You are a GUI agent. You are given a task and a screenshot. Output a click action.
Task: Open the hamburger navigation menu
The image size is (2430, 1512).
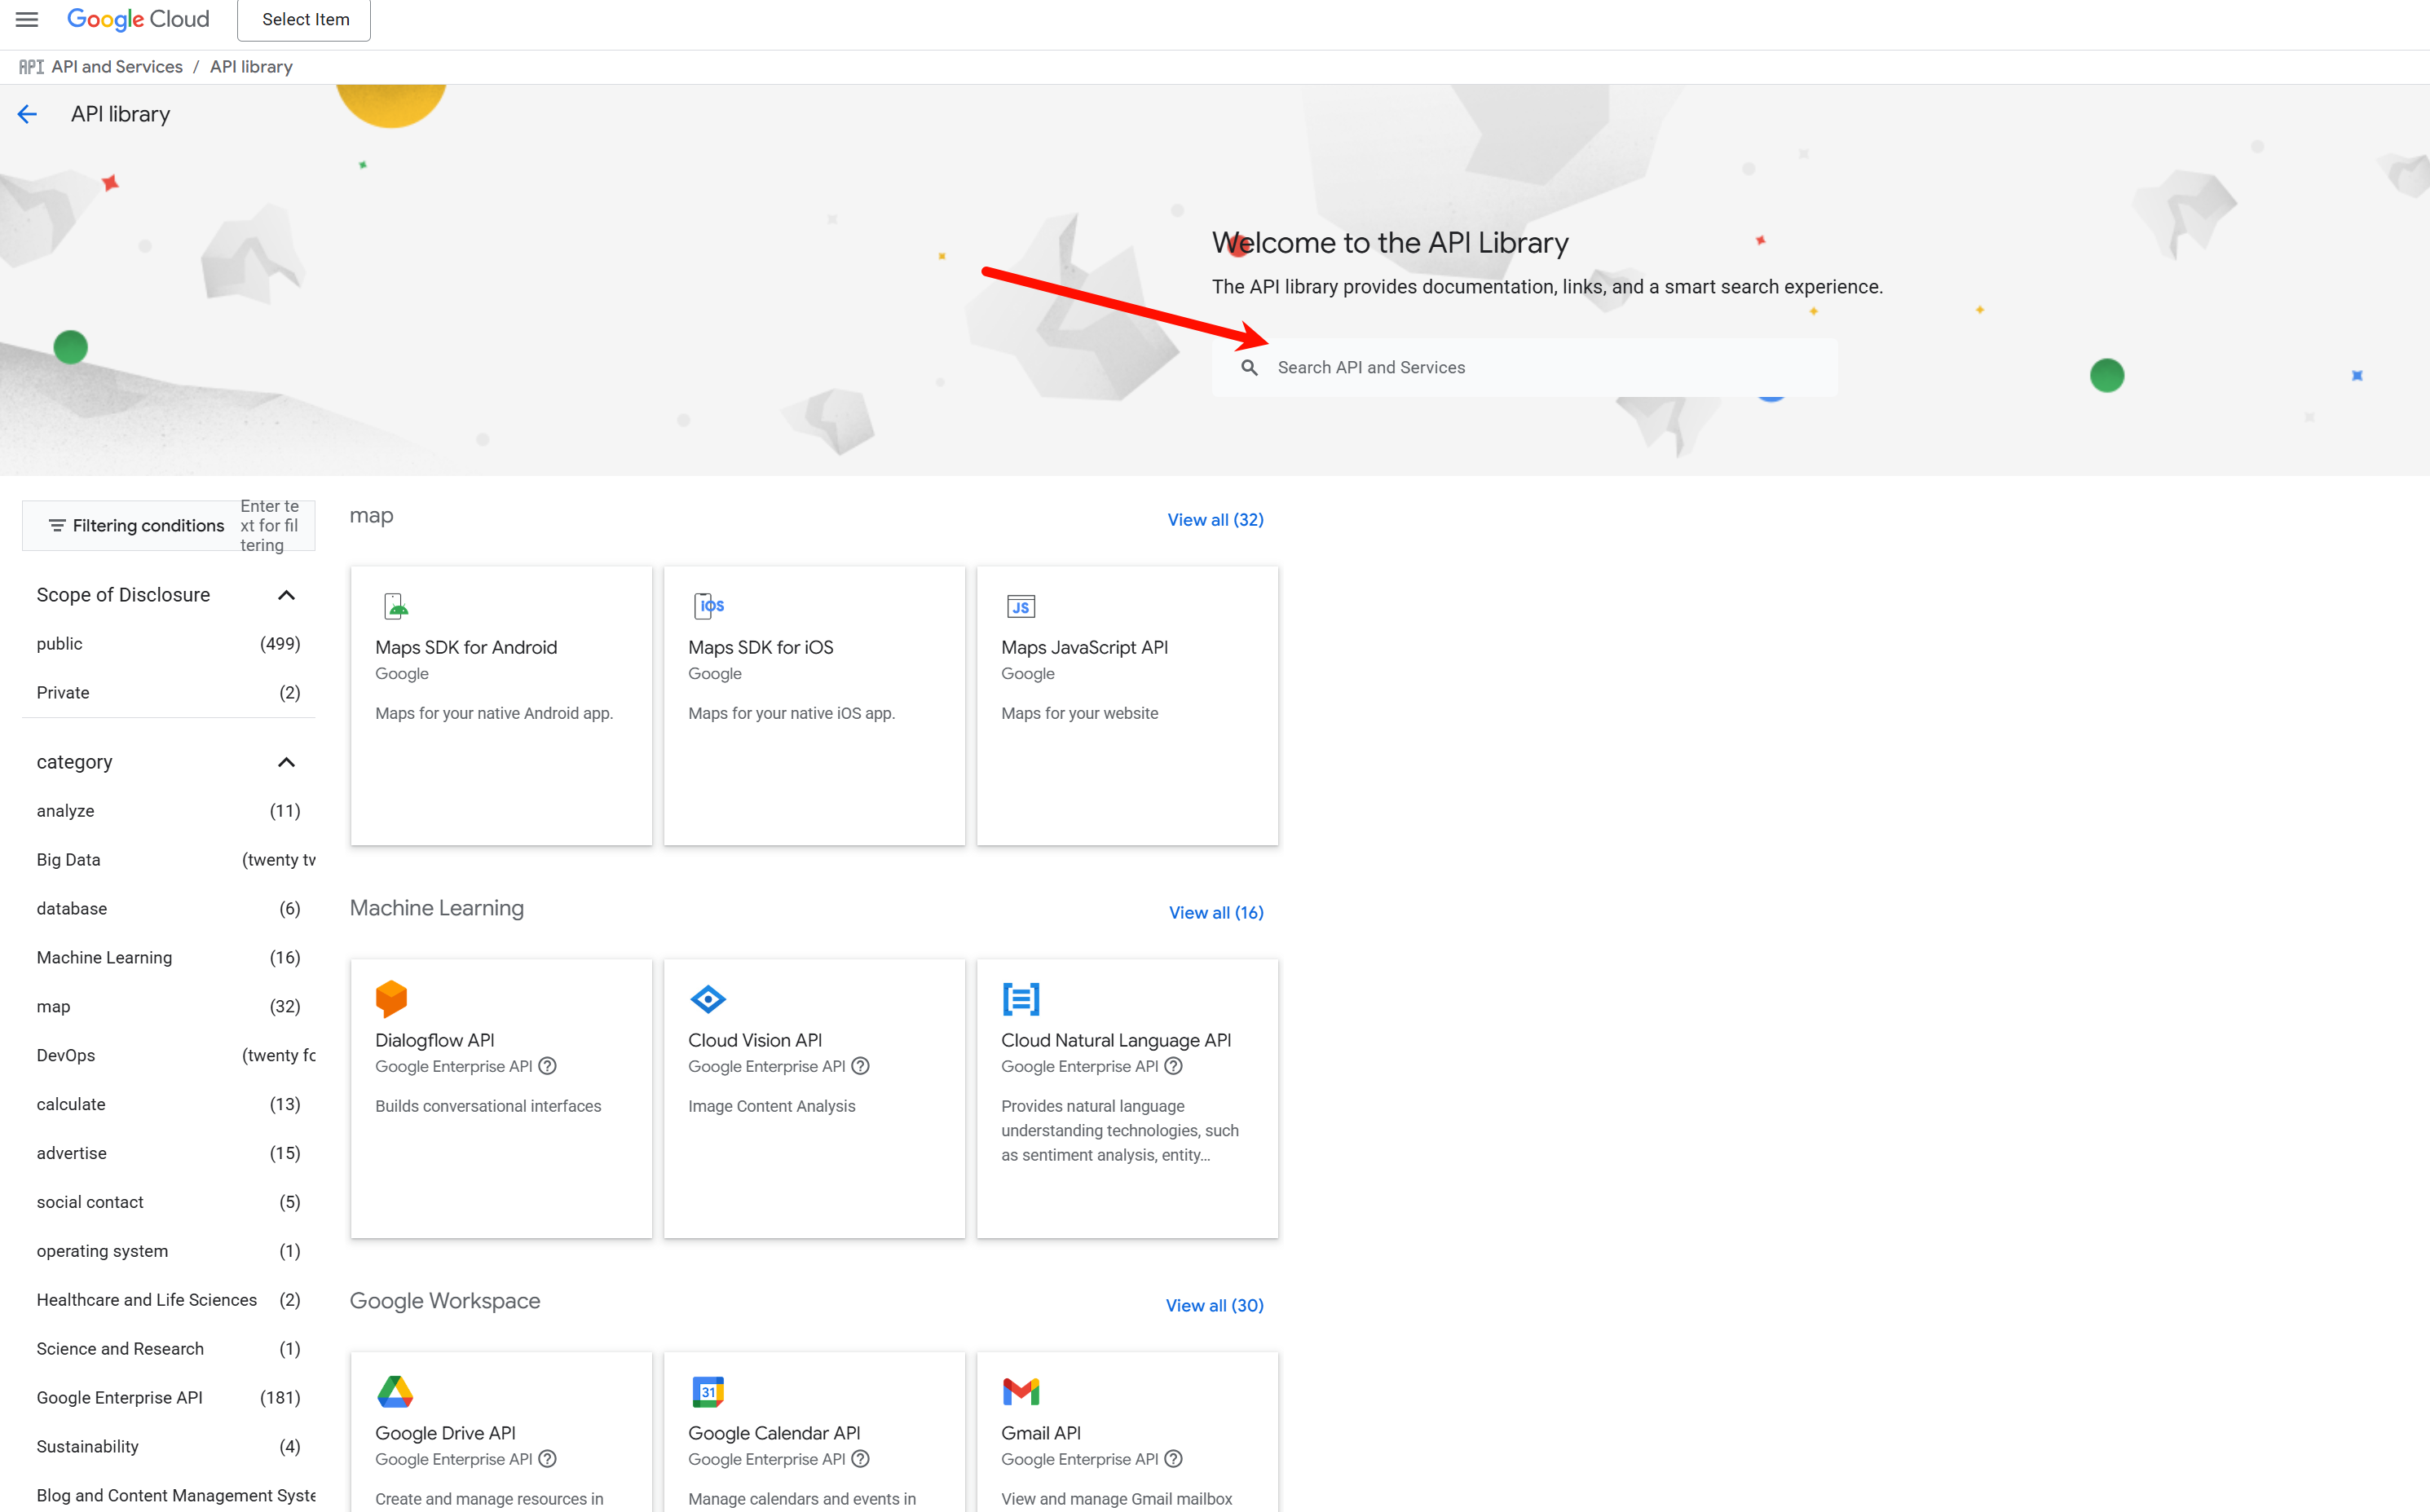[x=27, y=19]
